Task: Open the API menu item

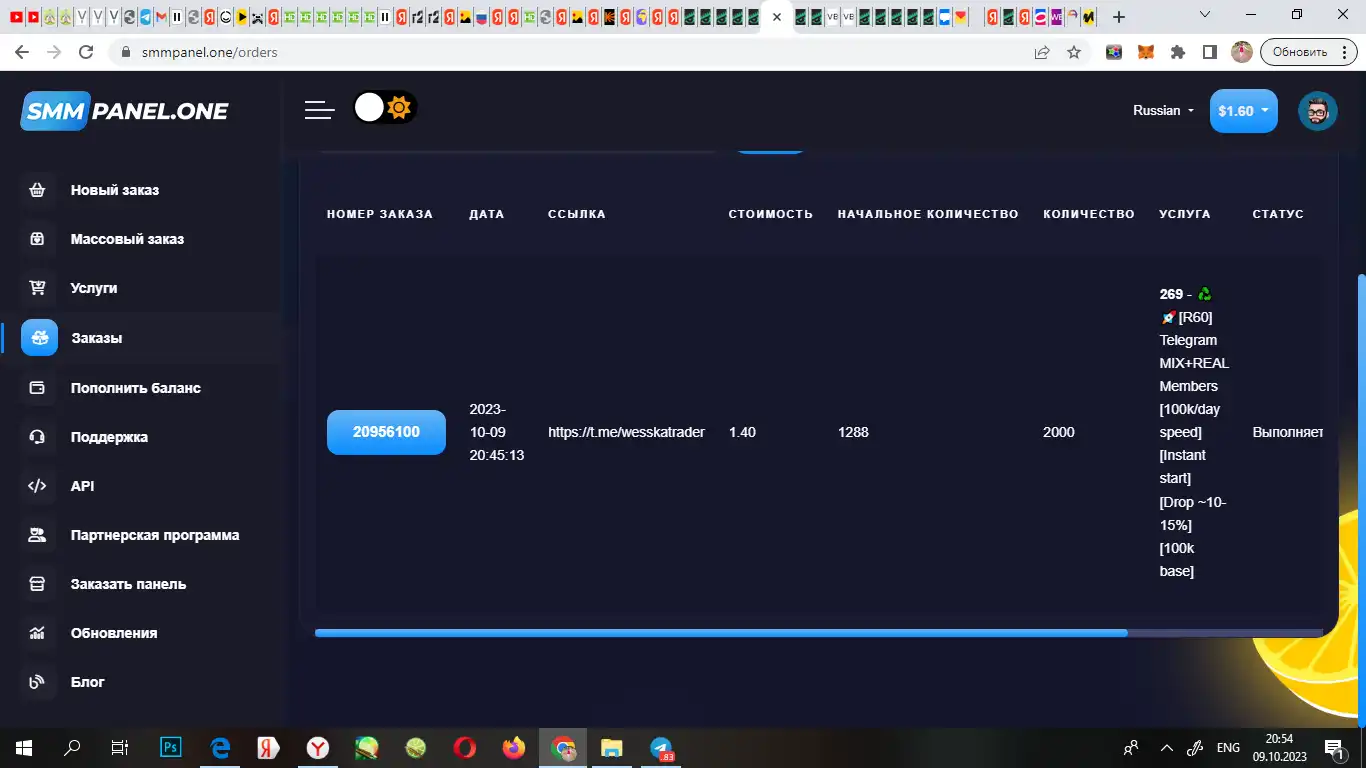Action: point(82,486)
